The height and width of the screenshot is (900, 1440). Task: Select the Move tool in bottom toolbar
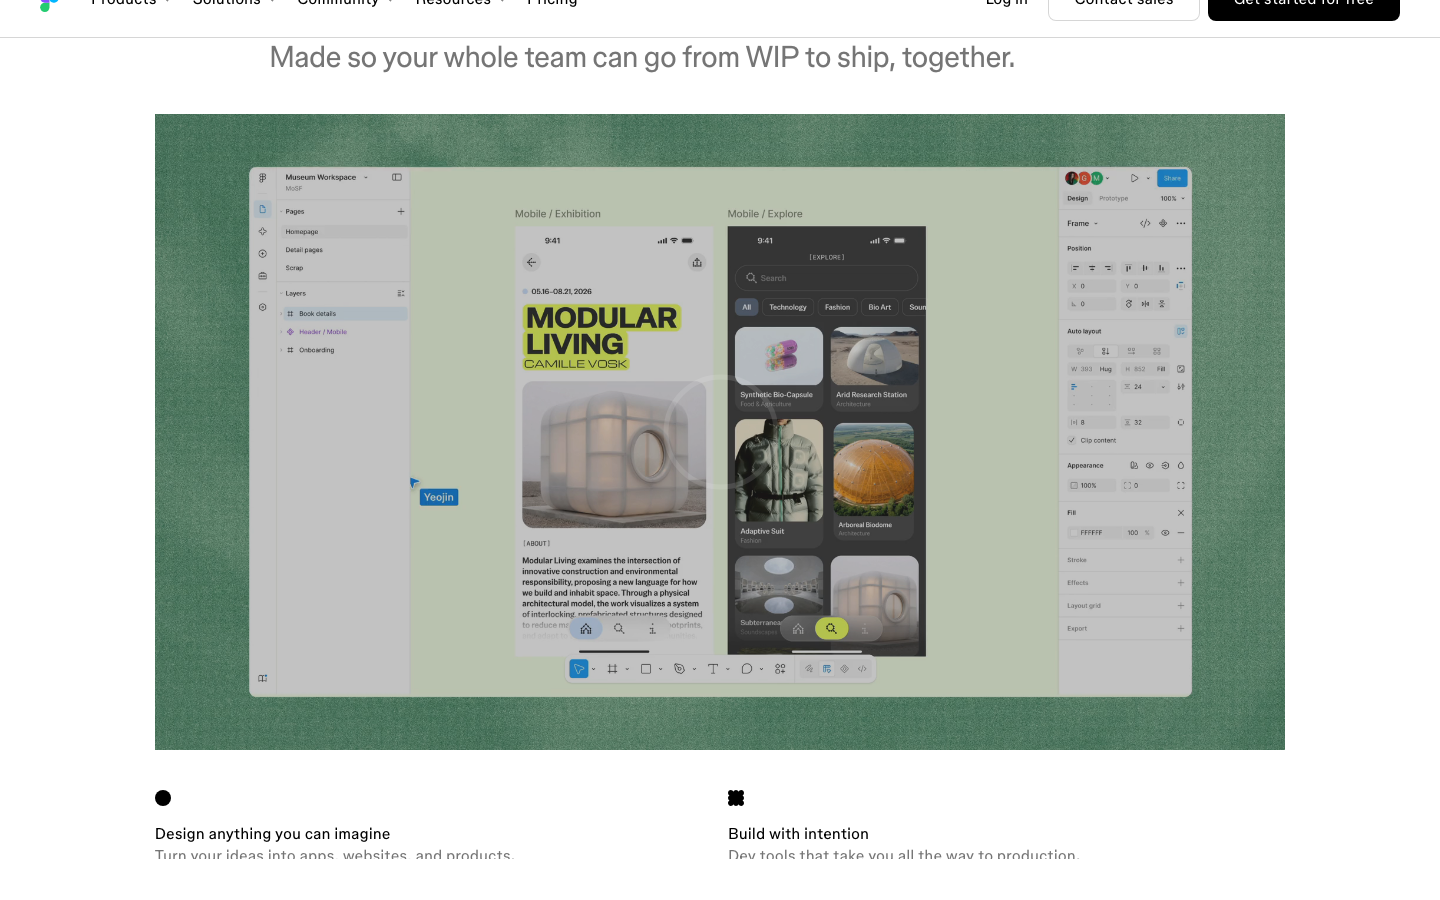click(578, 669)
